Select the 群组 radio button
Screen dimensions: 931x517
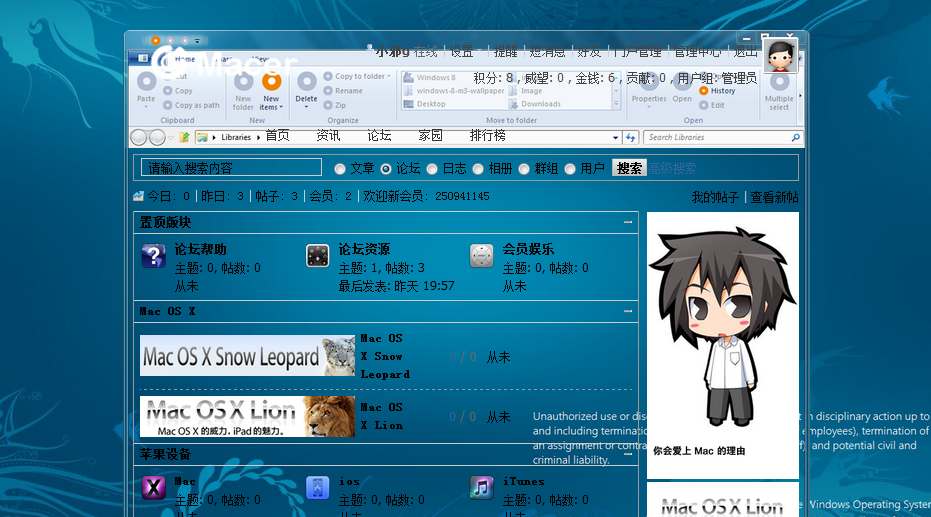[524, 169]
